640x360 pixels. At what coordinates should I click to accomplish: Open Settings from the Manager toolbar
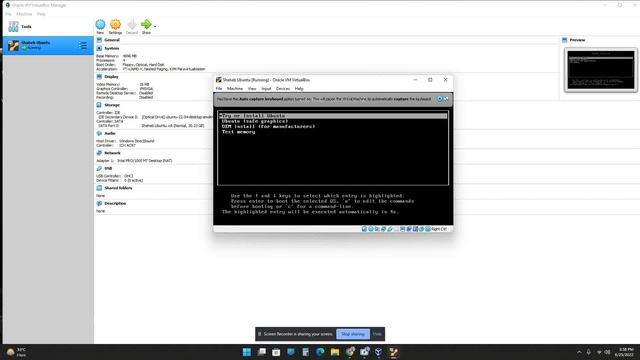[x=116, y=27]
